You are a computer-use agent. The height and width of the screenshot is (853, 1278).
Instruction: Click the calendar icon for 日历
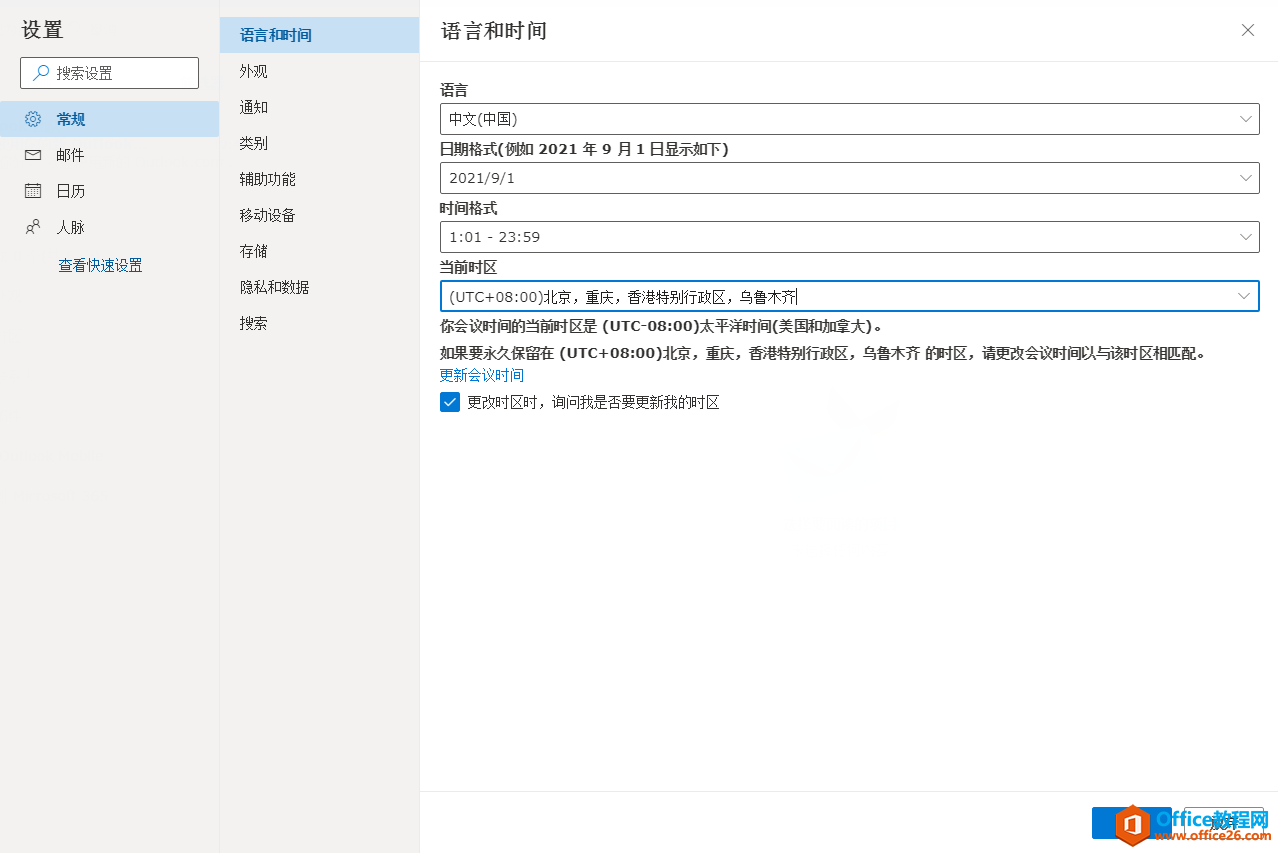(x=33, y=191)
